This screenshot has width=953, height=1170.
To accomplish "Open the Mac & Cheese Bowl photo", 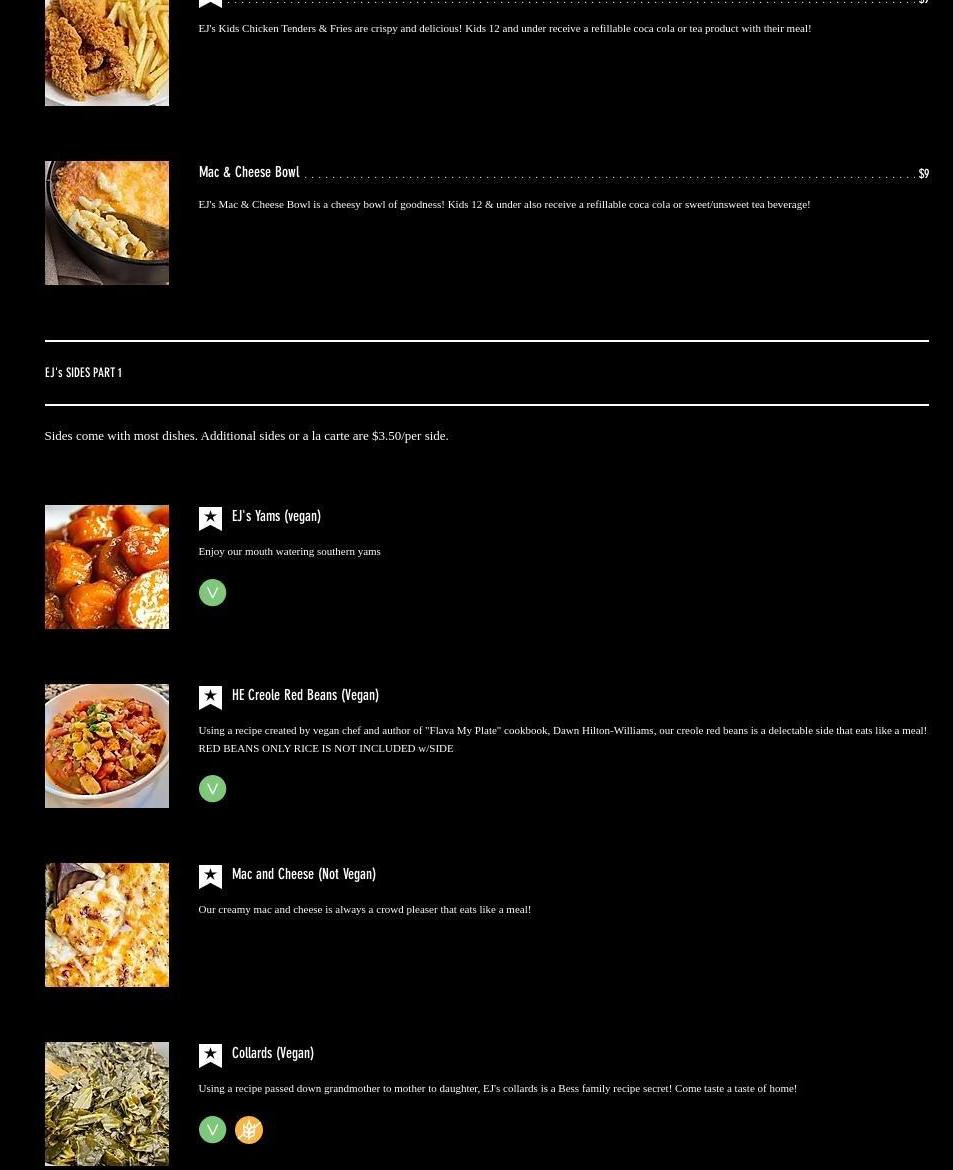I will point(107,223).
